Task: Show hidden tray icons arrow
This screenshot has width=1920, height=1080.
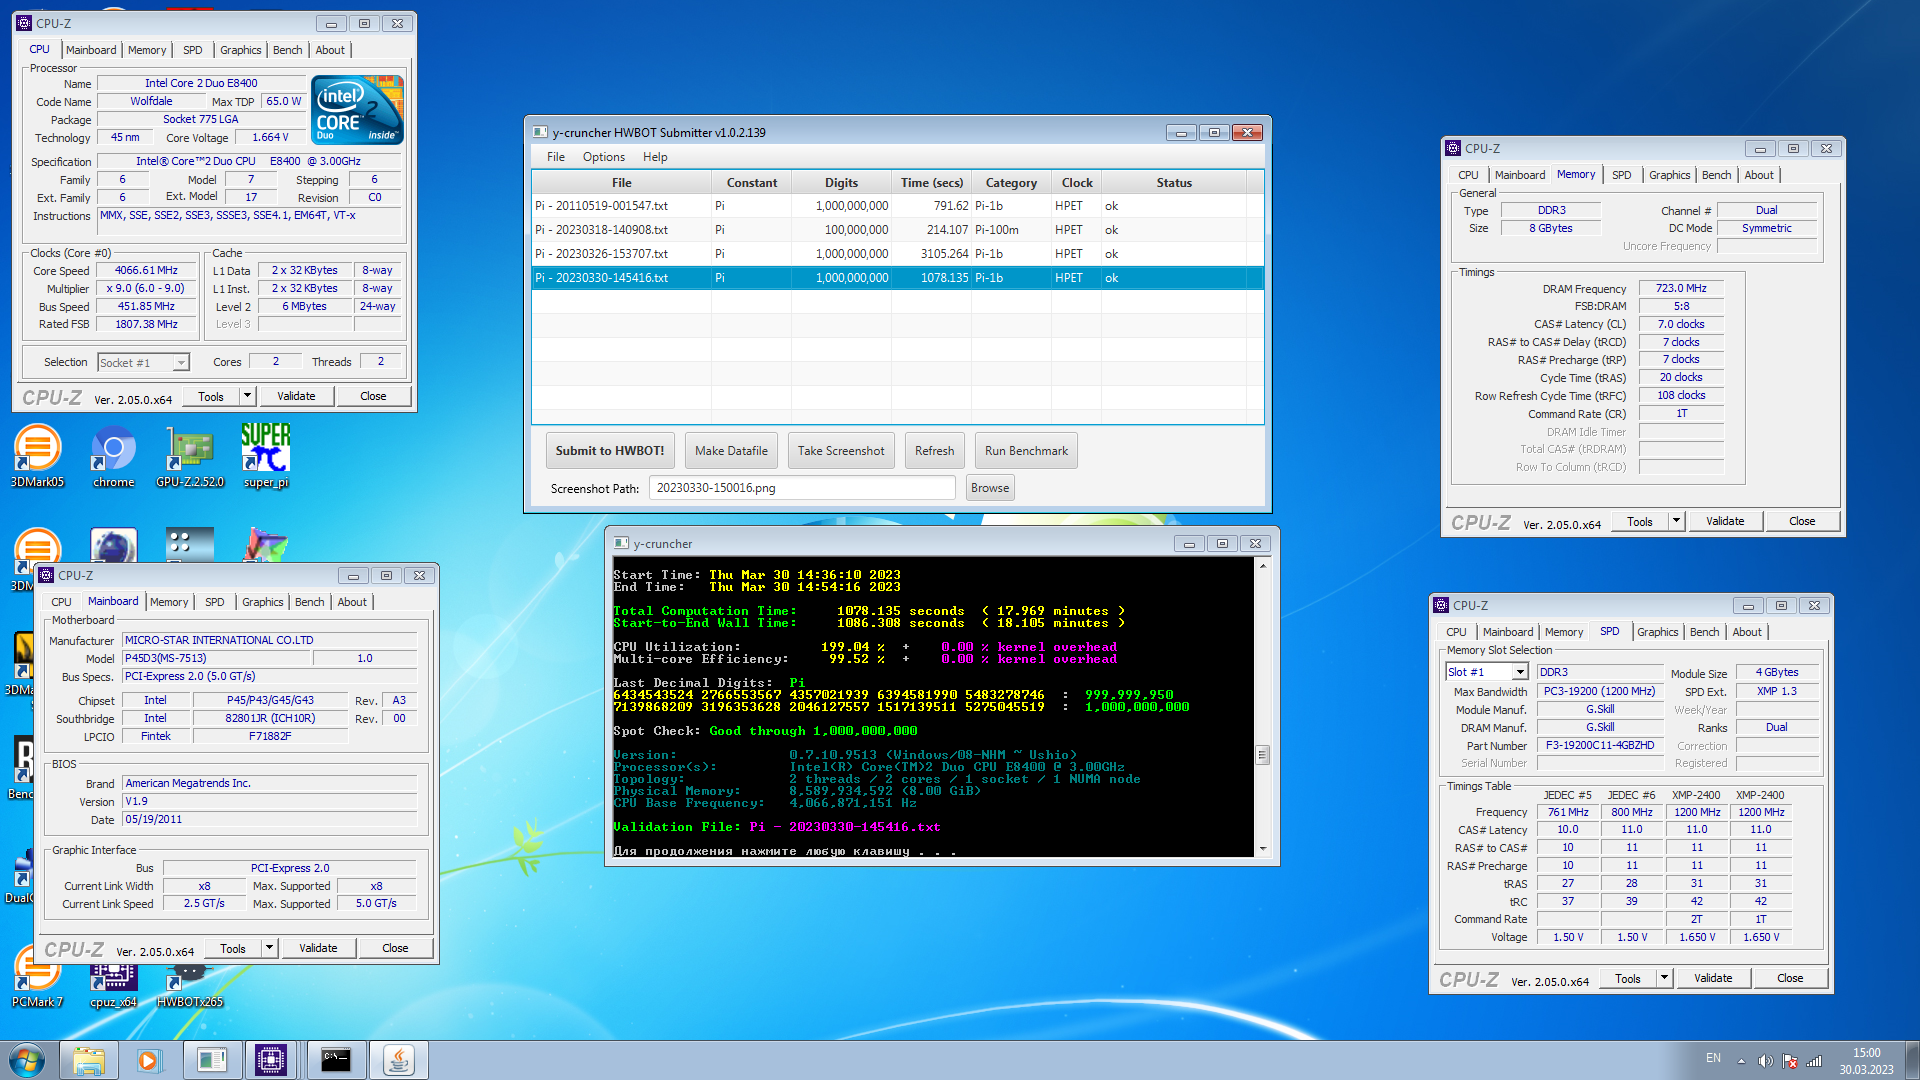Action: pos(1741,1061)
